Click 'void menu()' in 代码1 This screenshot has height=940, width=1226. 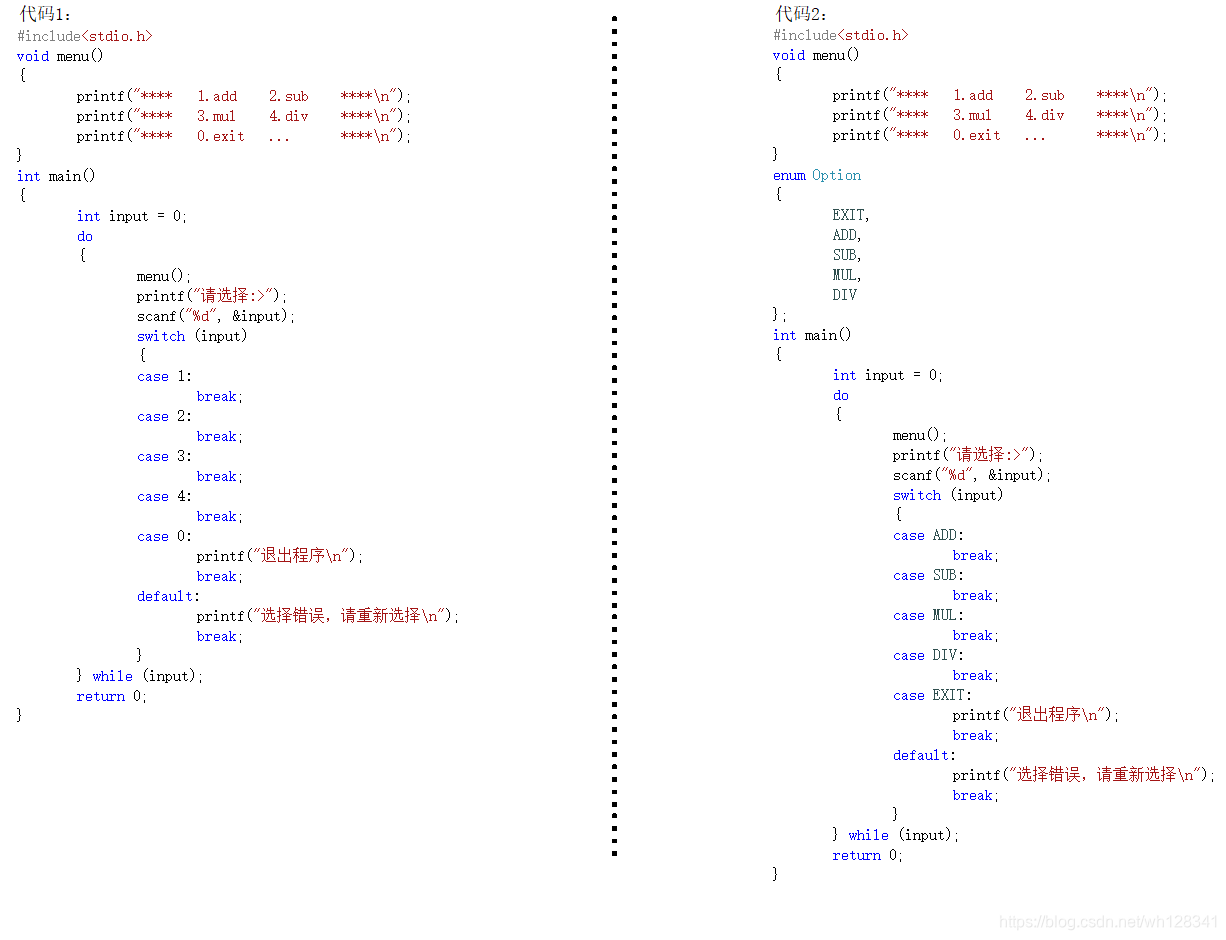[x=60, y=56]
